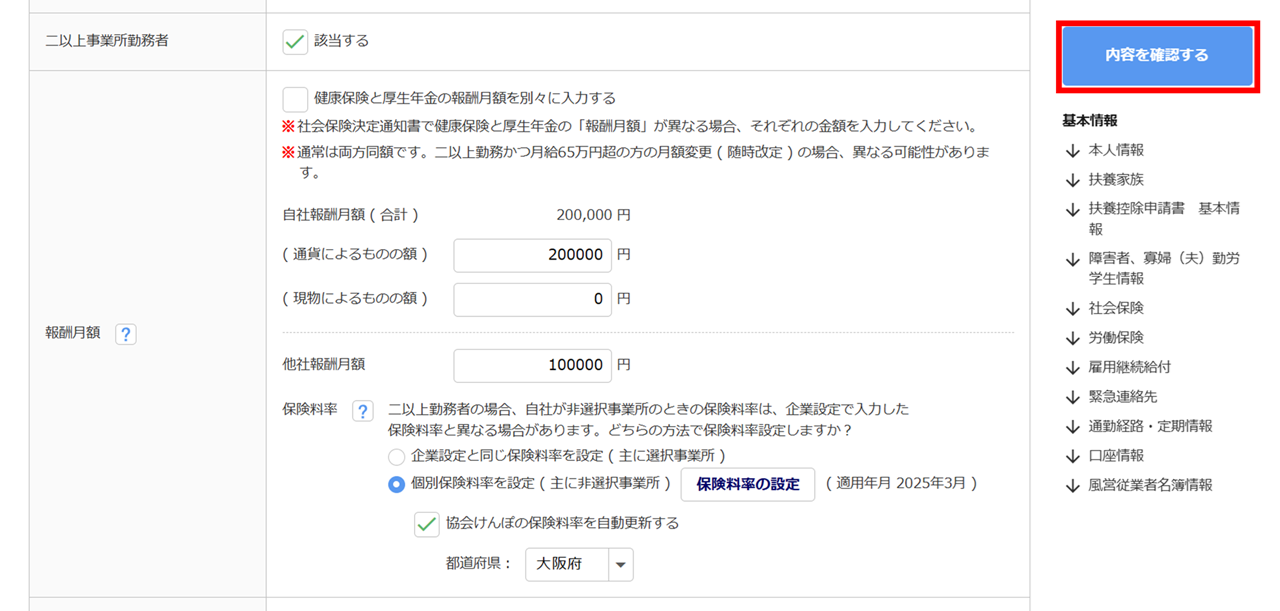Click the arrow icon beside 社会保険
Viewport: 1280px width, 611px height.
coord(1073,308)
